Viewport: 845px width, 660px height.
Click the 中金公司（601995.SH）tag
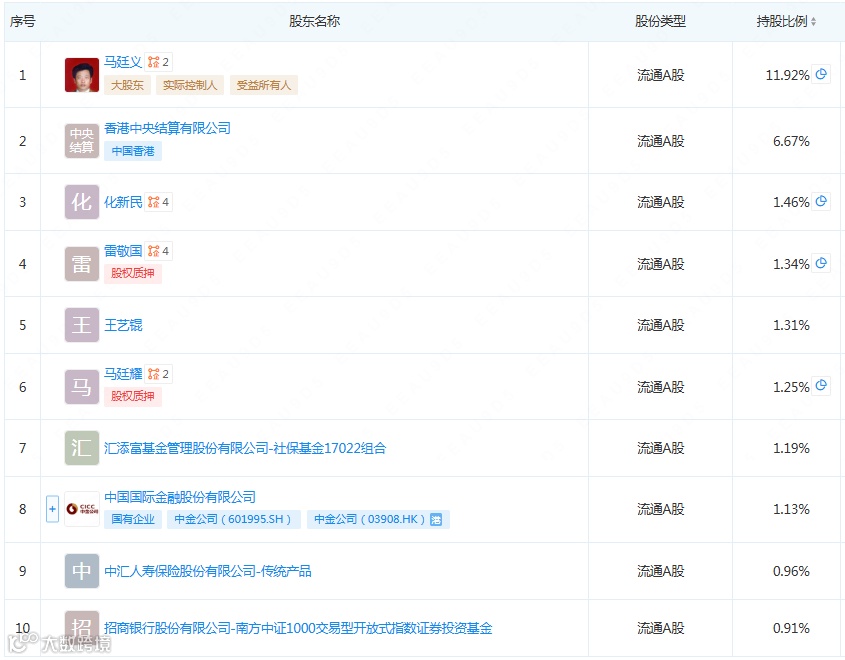click(233, 519)
